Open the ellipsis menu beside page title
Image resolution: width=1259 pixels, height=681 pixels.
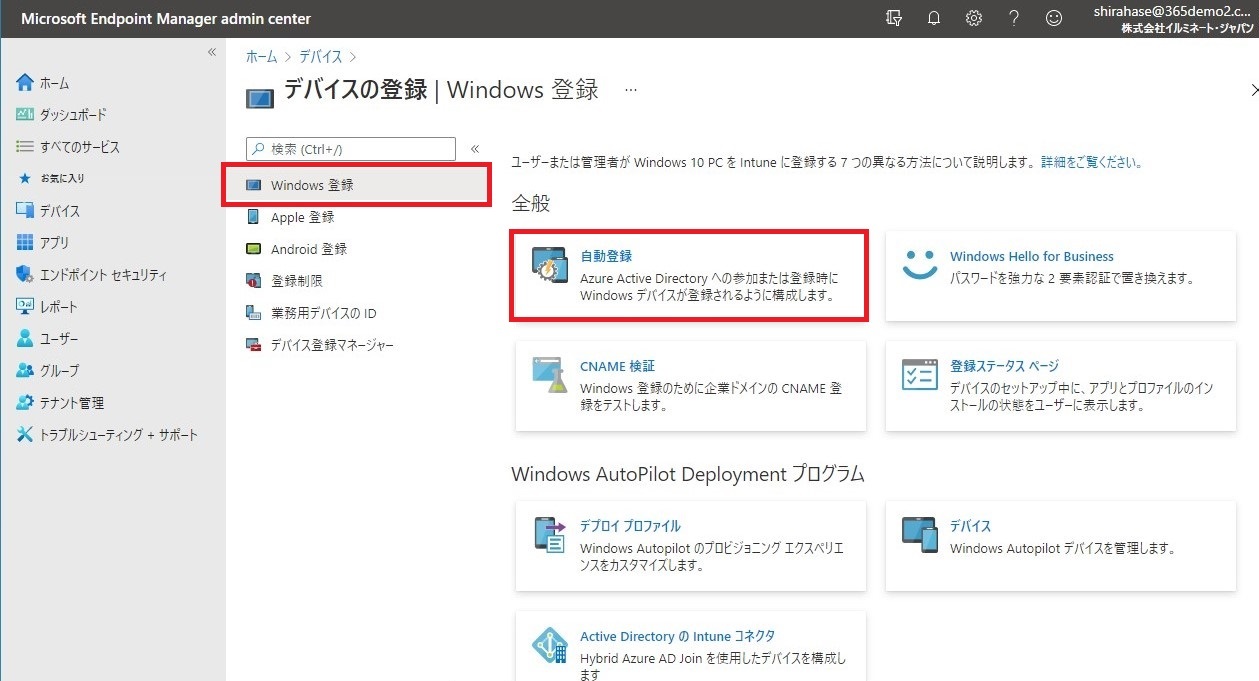(x=631, y=90)
